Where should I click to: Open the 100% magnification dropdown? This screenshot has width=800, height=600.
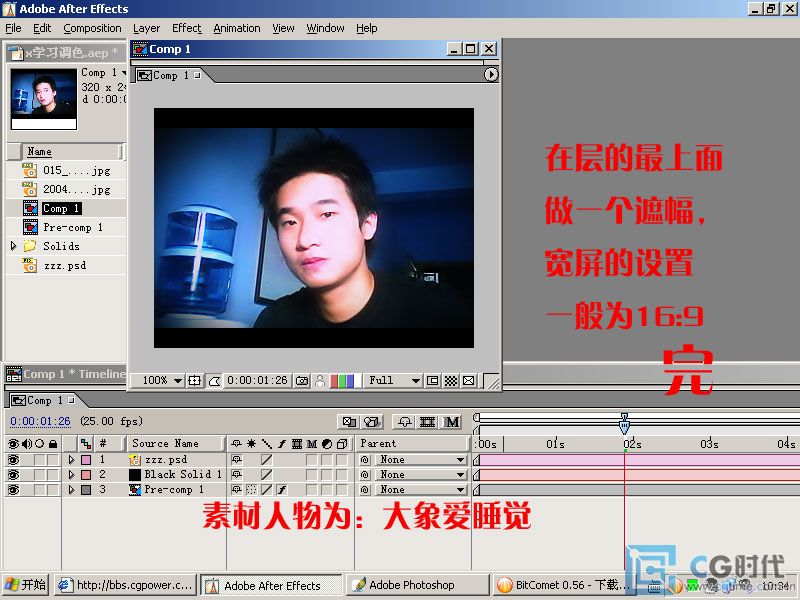(x=158, y=381)
